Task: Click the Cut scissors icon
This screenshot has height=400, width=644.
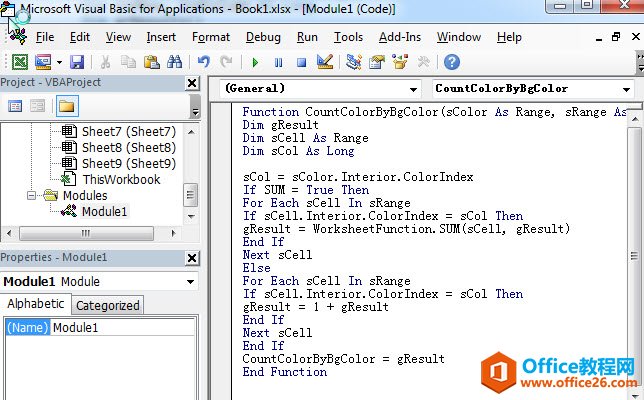Action: [x=106, y=62]
